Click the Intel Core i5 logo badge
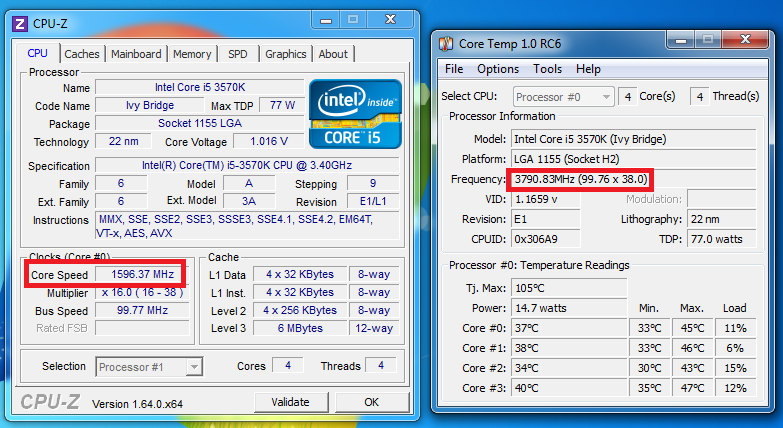This screenshot has height=428, width=783. tap(356, 114)
